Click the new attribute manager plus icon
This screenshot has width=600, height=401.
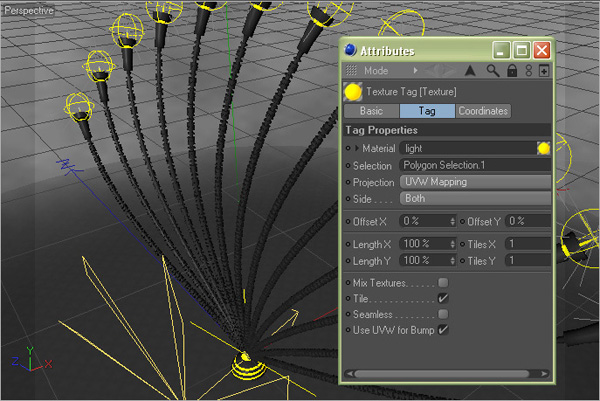tap(544, 71)
